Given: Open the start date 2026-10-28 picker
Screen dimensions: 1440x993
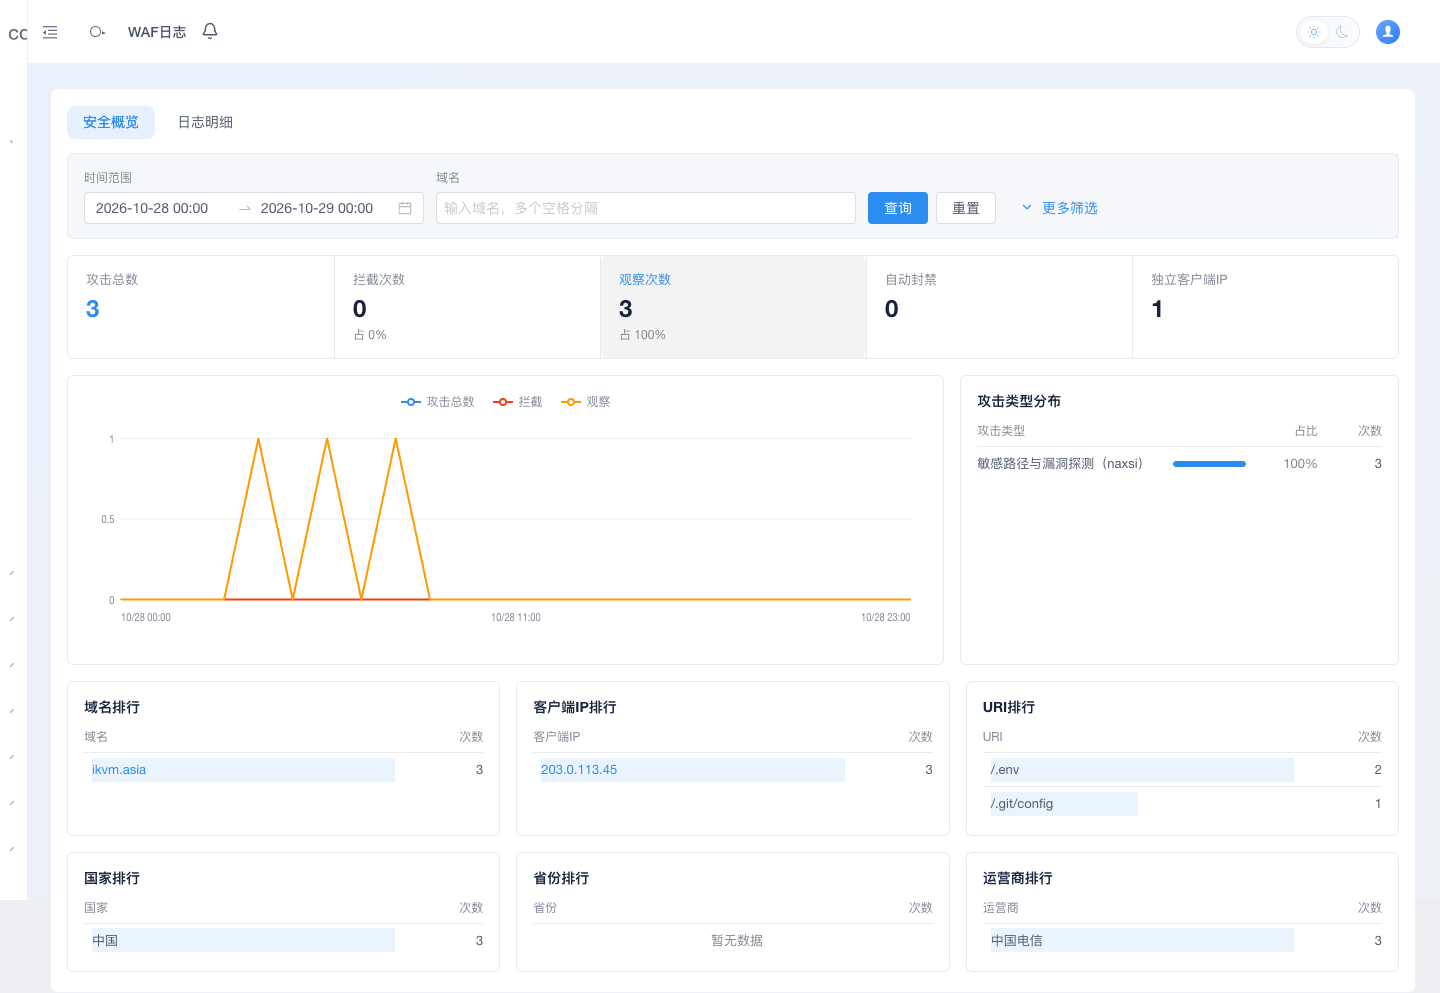Looking at the screenshot, I should tap(152, 208).
